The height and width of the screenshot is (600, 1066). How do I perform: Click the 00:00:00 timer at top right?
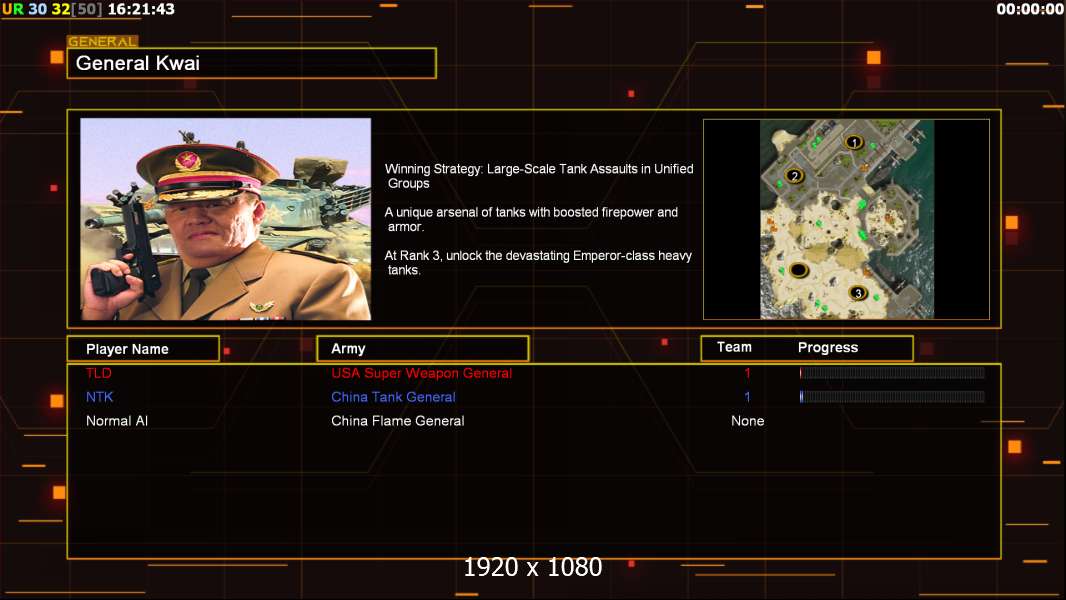pos(1030,9)
